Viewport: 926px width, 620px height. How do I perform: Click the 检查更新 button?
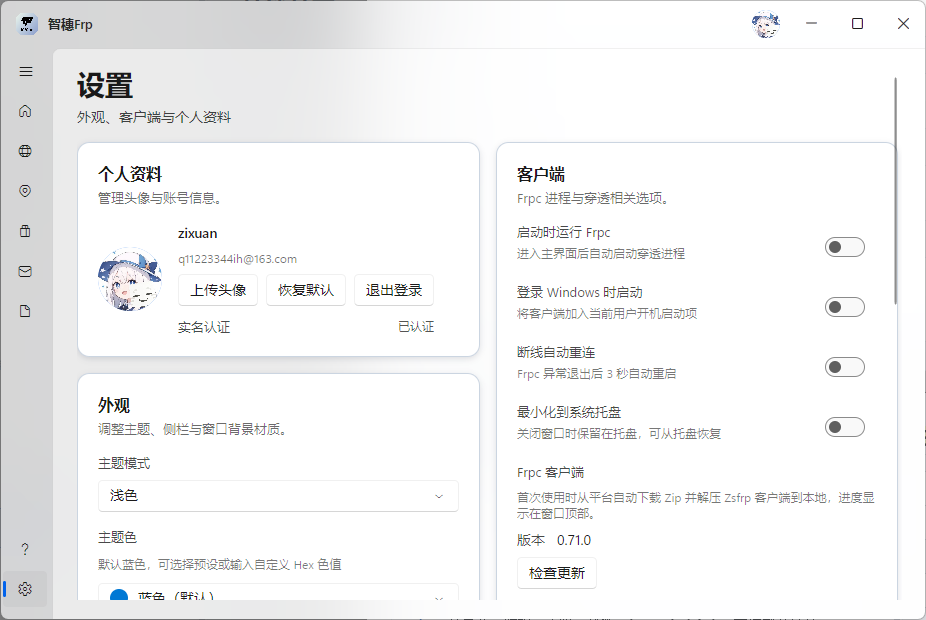click(557, 573)
